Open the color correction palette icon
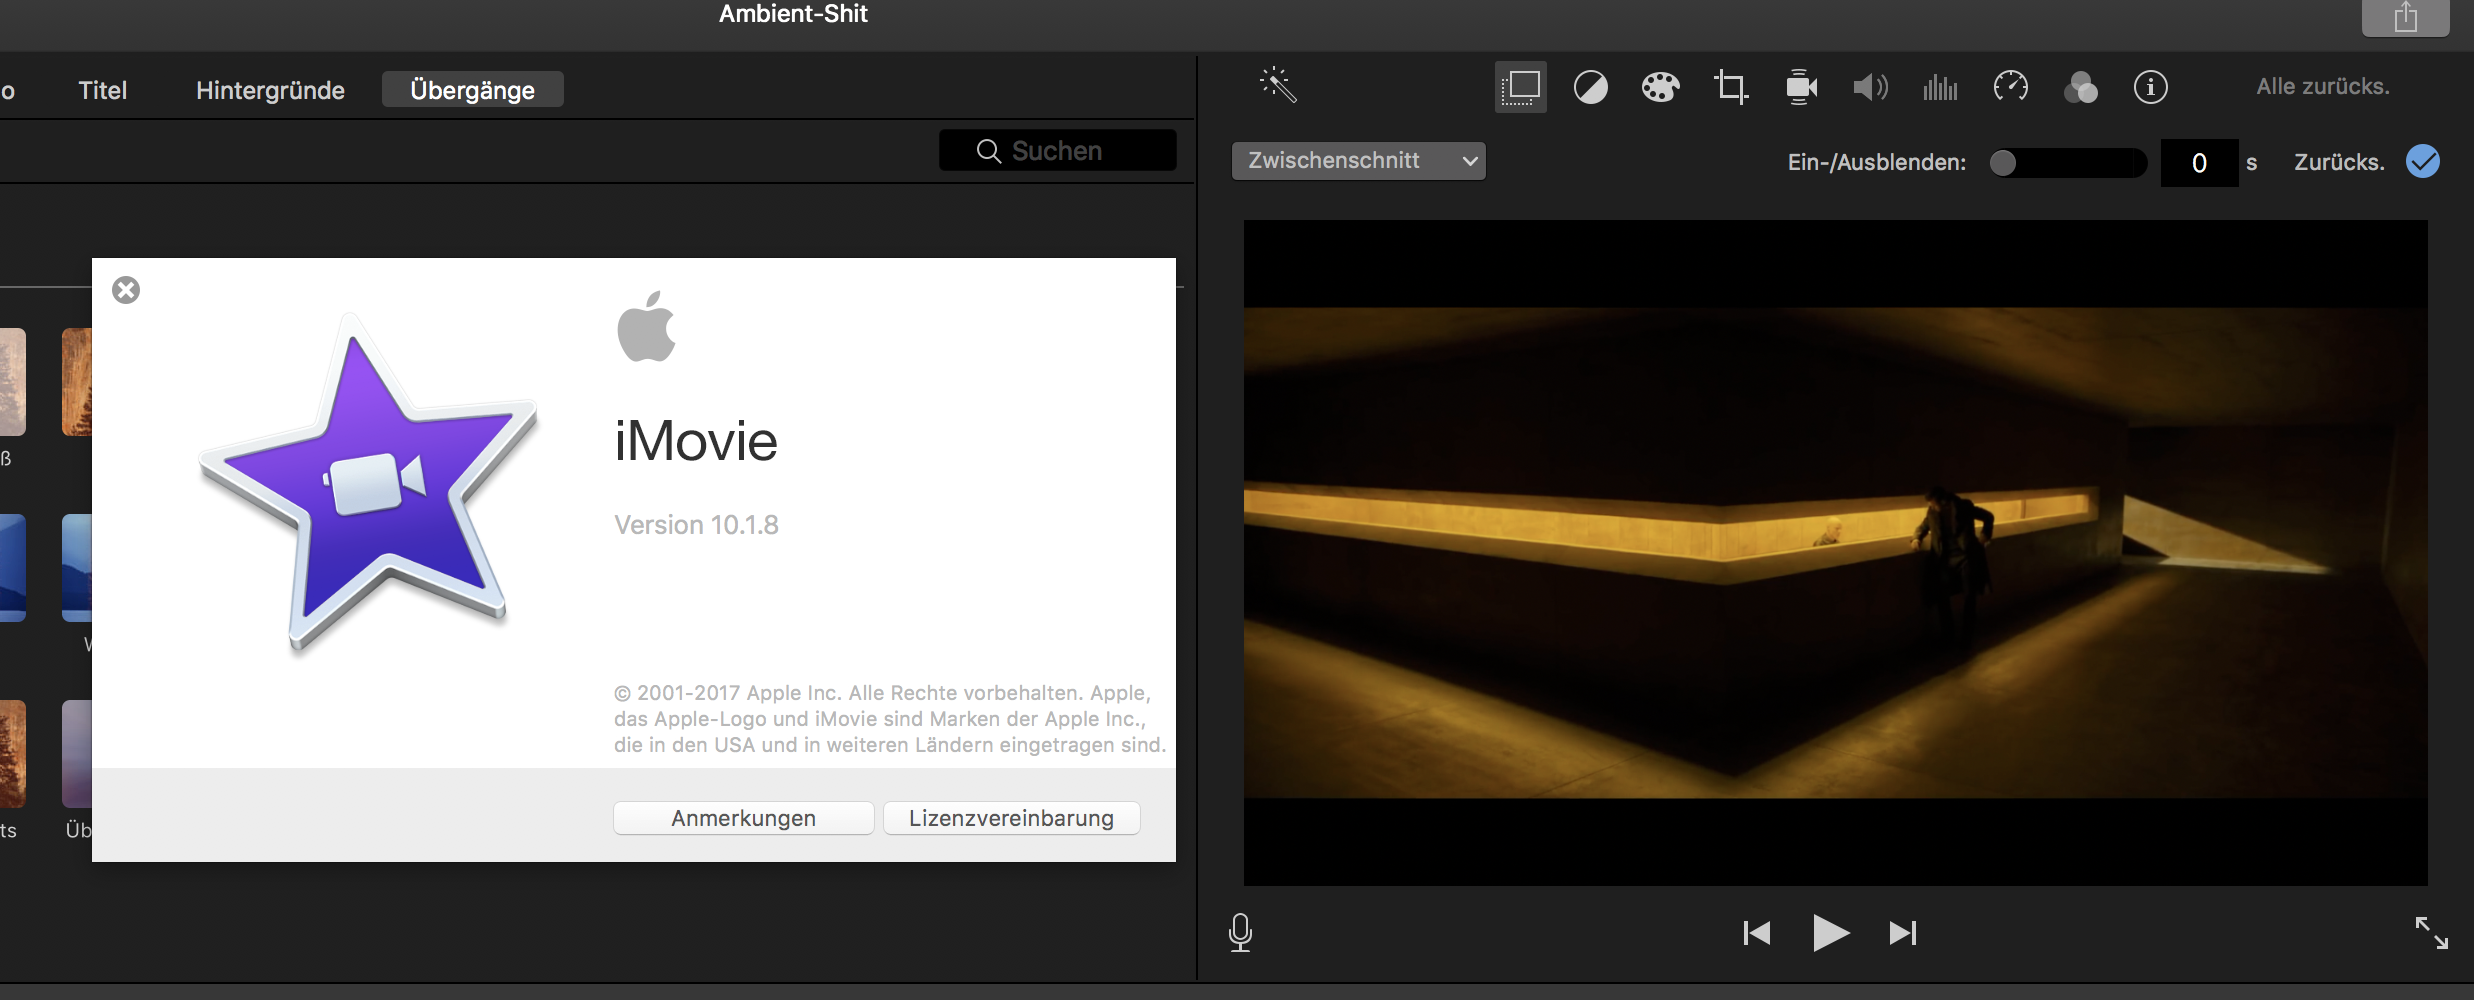2474x1000 pixels. (1660, 87)
